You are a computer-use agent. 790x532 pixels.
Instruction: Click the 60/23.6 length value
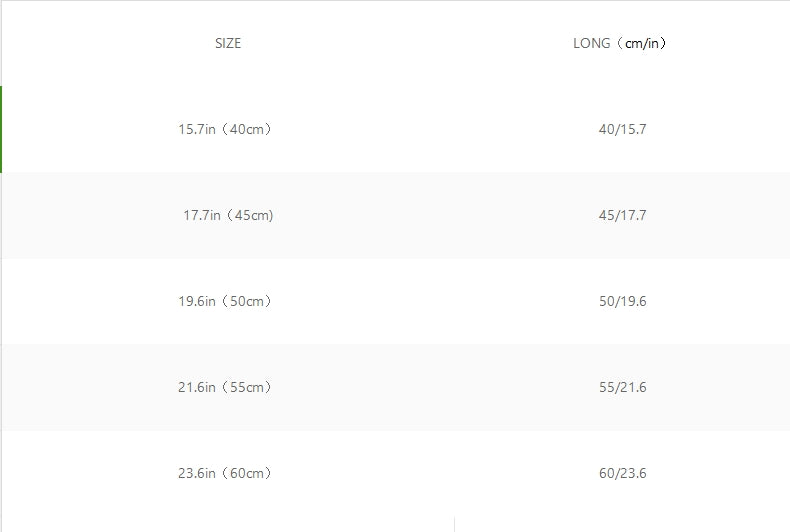pos(623,474)
